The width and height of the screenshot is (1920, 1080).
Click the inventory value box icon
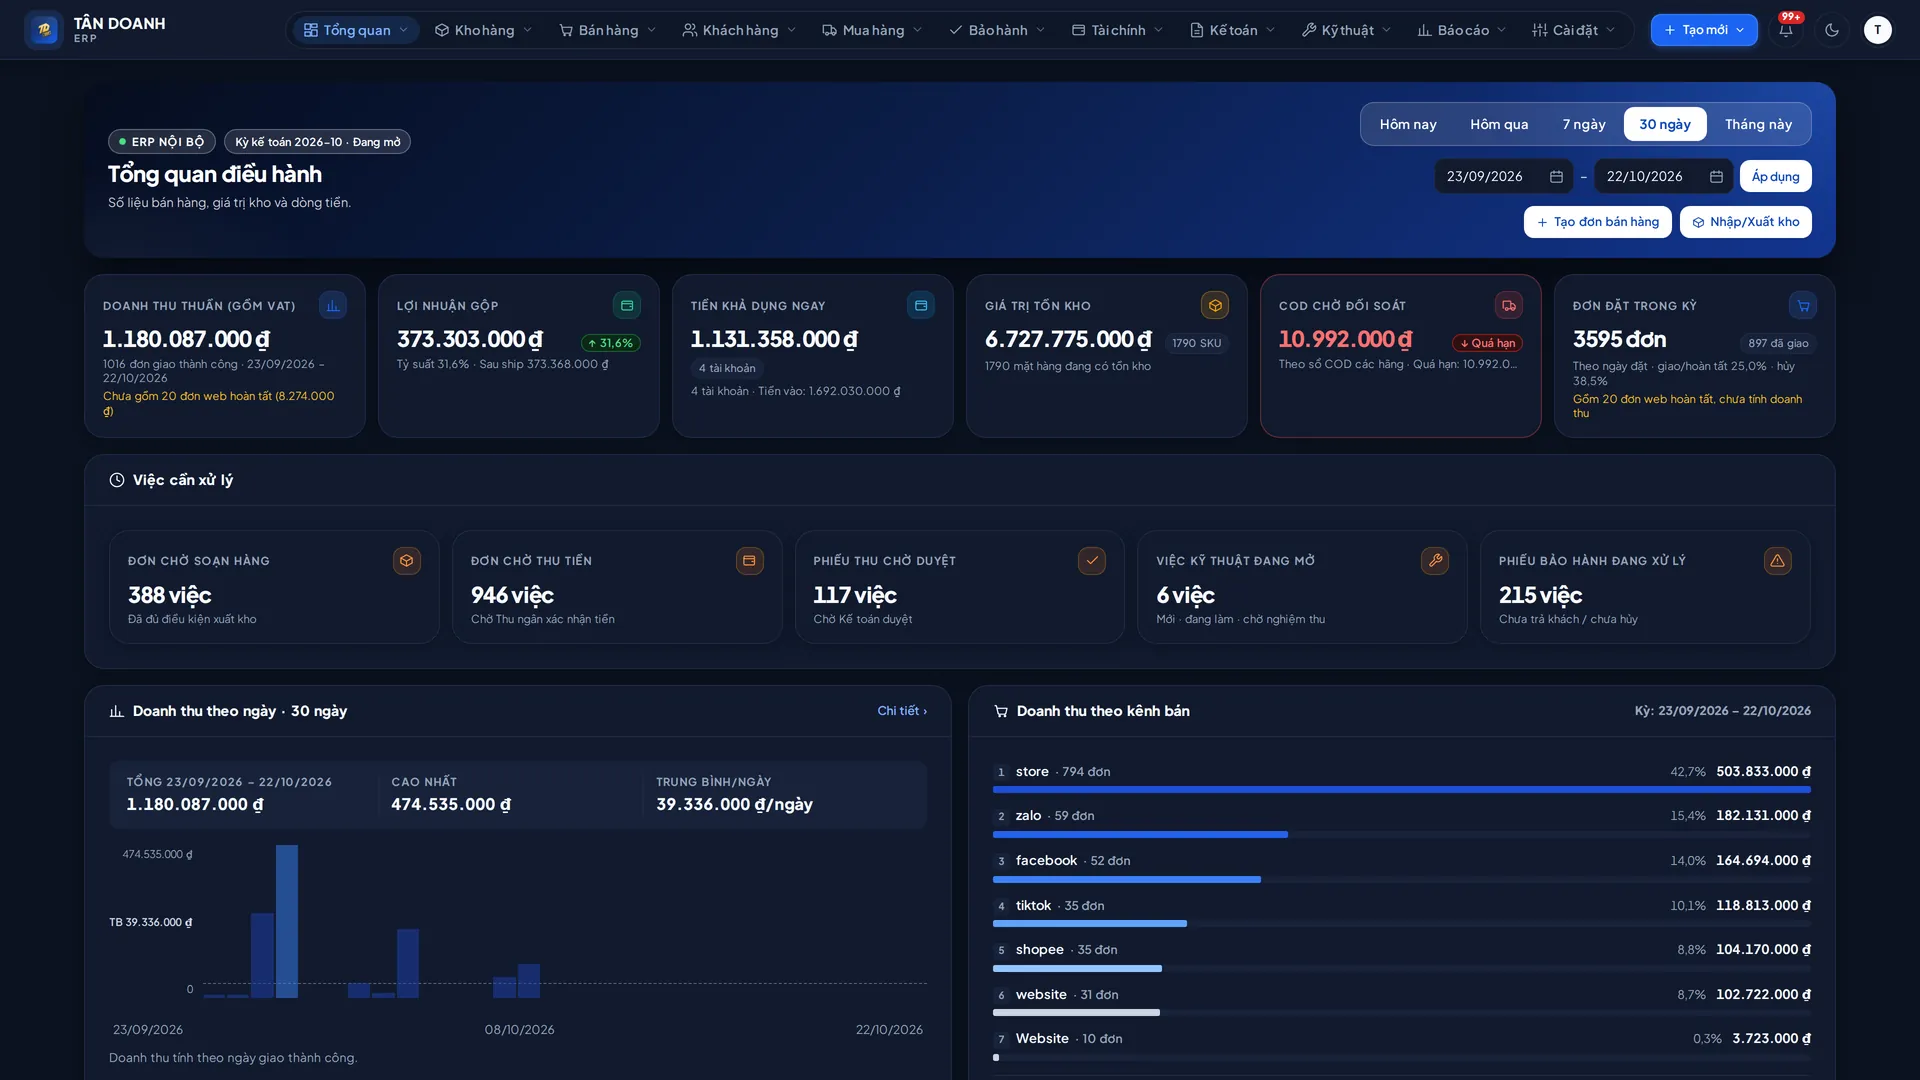tap(1215, 305)
